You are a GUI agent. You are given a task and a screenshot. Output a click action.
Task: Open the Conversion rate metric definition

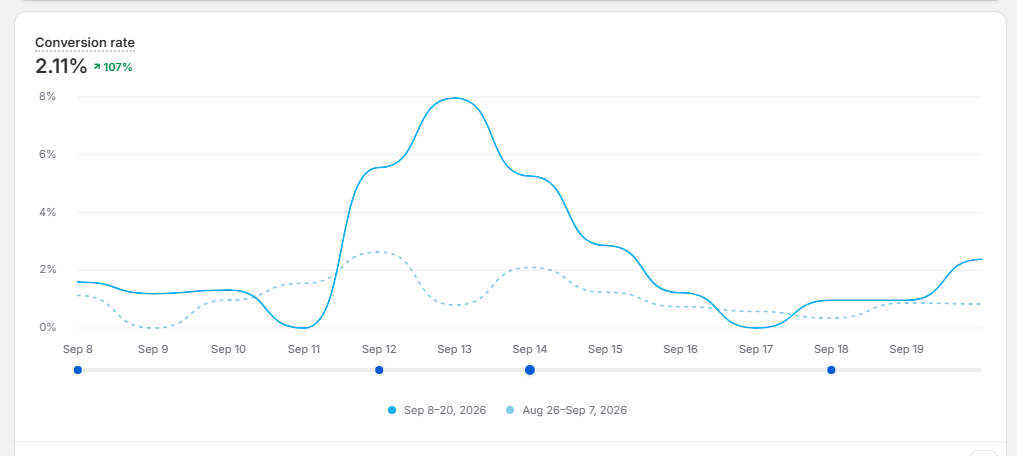85,43
